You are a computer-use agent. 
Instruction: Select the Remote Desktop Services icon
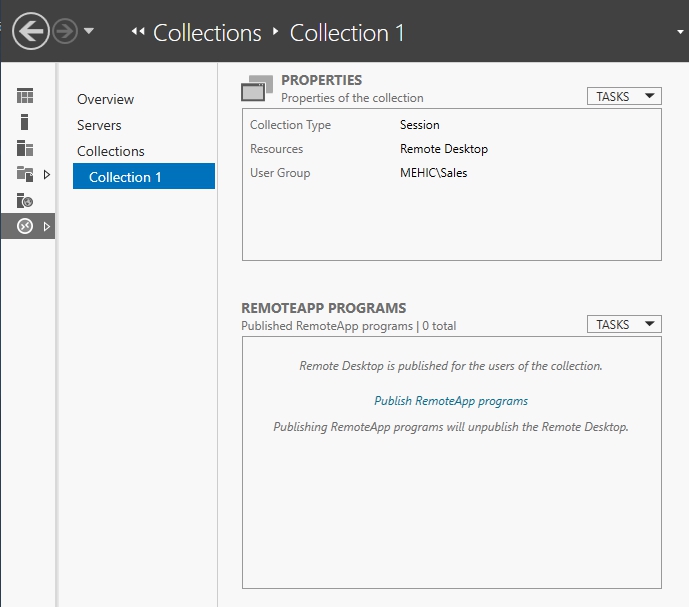[x=25, y=226]
